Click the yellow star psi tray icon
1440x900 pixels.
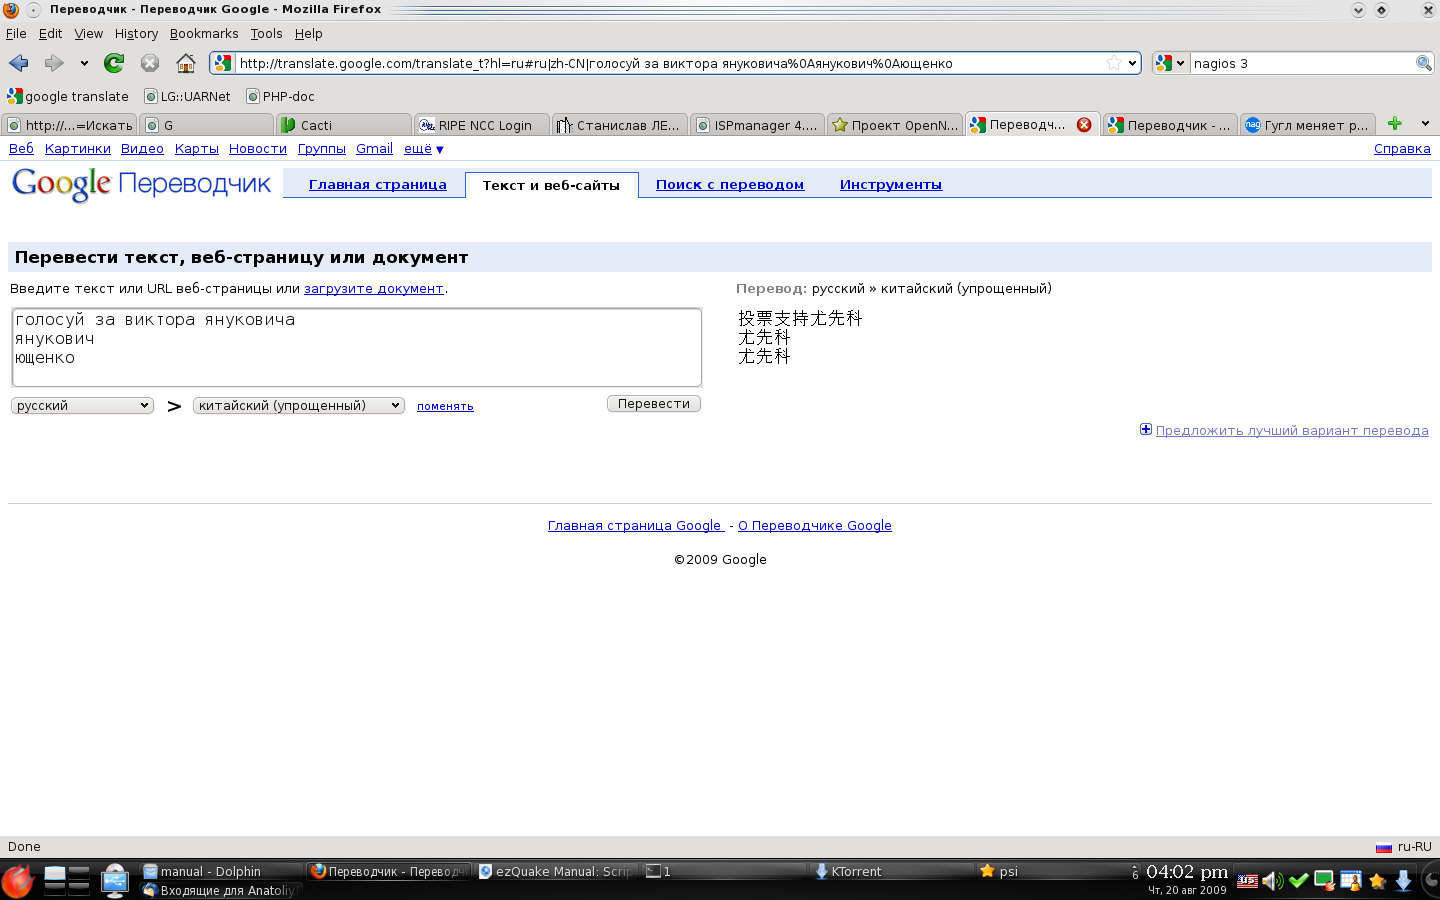pos(1377,881)
